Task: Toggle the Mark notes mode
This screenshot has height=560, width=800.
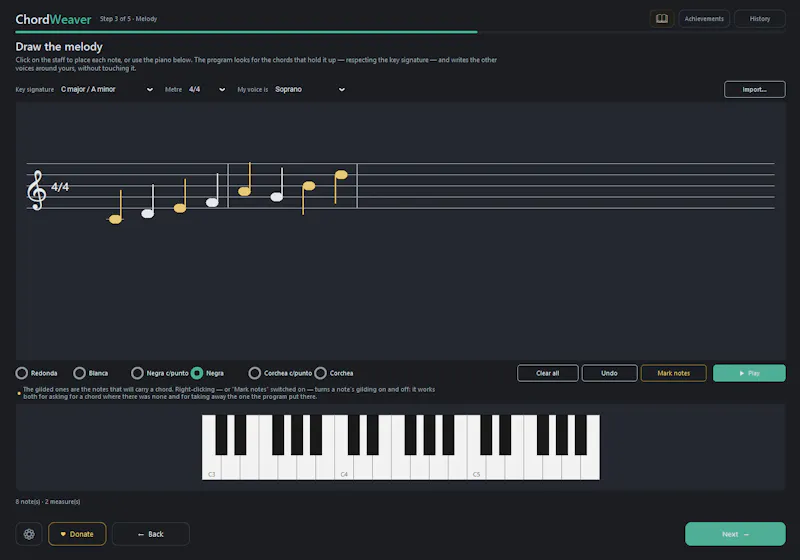Action: [673, 373]
